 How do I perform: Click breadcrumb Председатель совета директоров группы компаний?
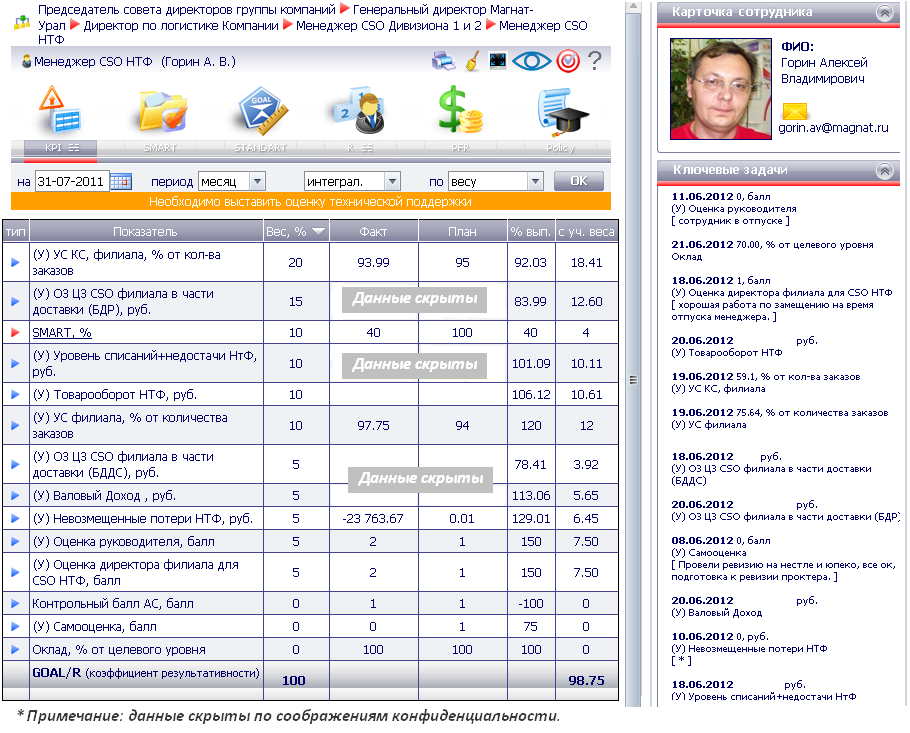tap(186, 10)
